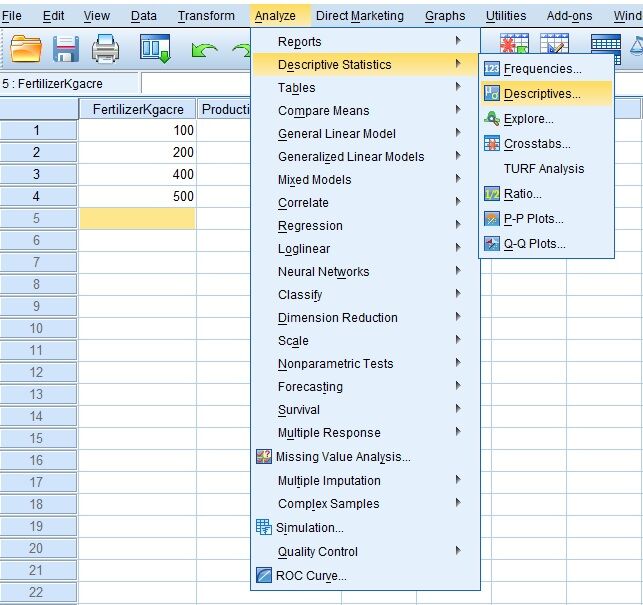Image resolution: width=643 pixels, height=605 pixels.
Task: Open the Graphs menu
Action: click(x=445, y=16)
